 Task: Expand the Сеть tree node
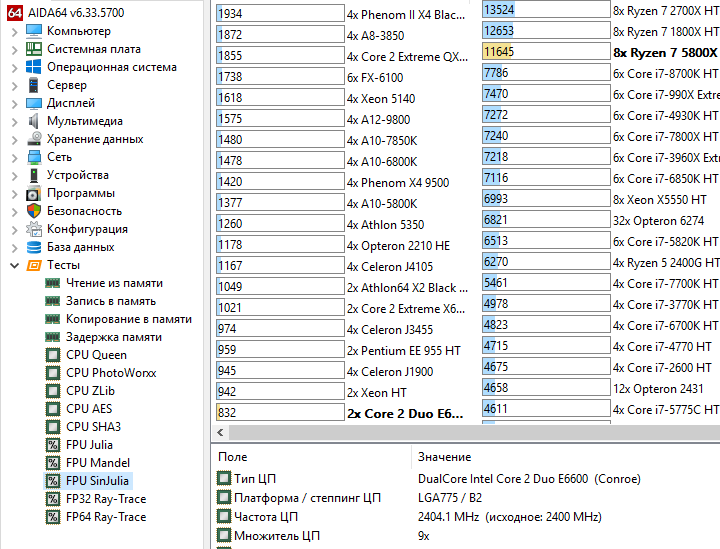(14, 157)
